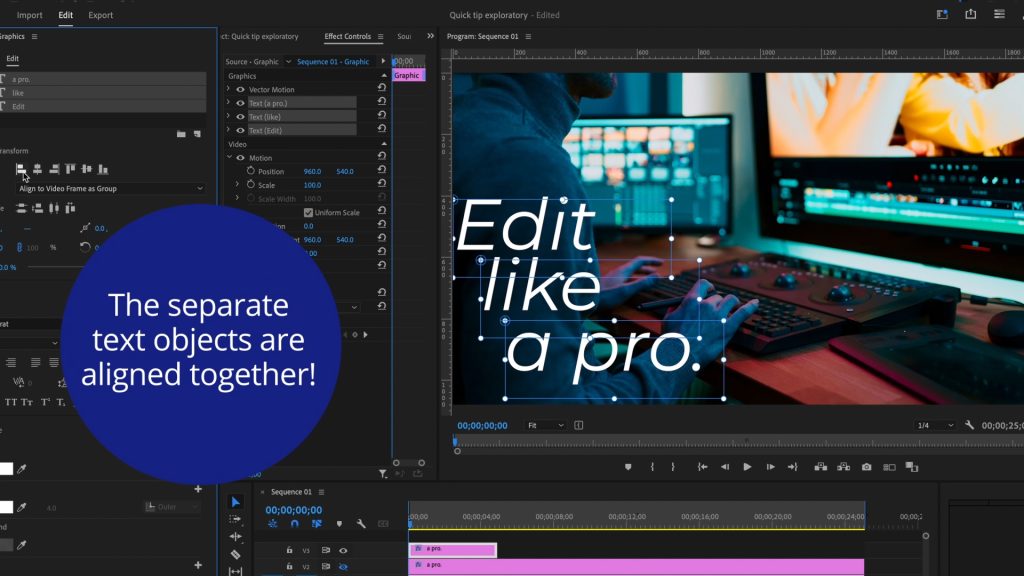Select the Ripple Edit tool

tap(236, 536)
